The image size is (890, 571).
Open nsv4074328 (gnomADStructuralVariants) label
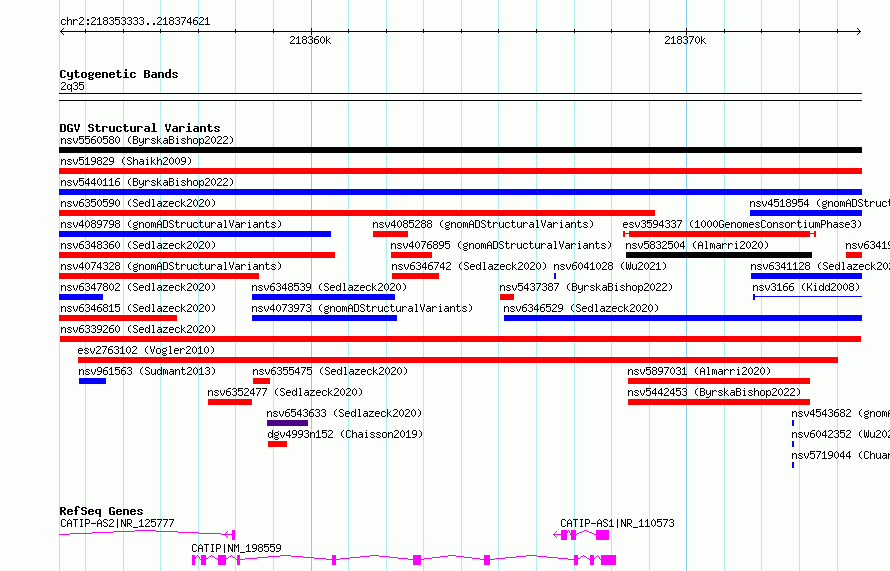(171, 266)
